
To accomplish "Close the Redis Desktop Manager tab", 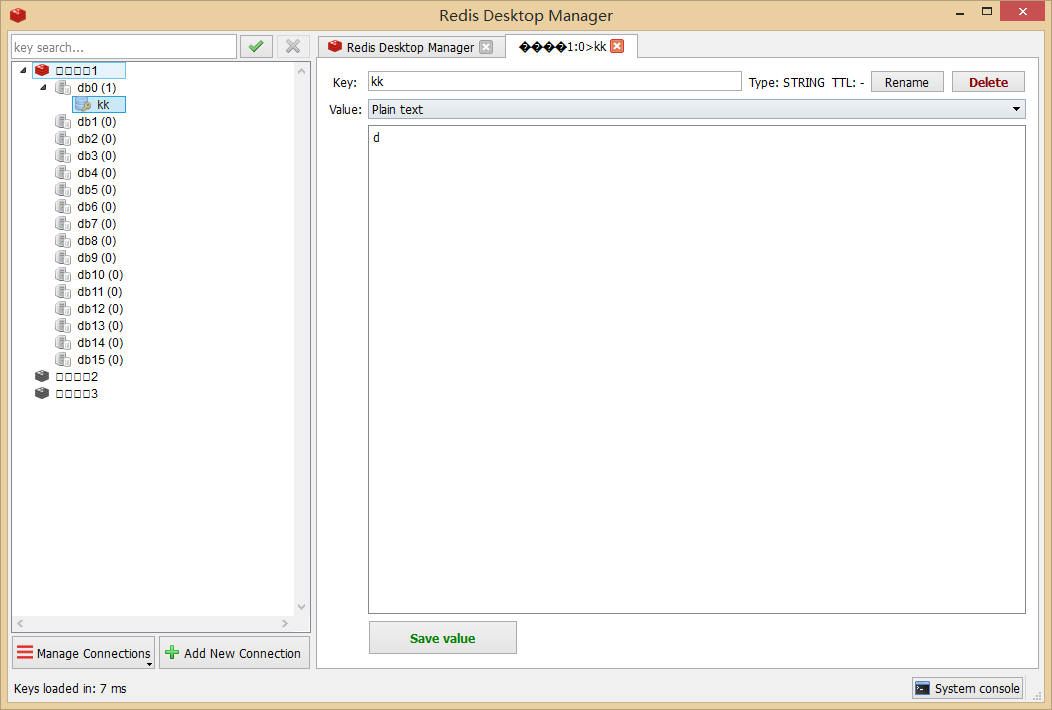I will tap(486, 47).
